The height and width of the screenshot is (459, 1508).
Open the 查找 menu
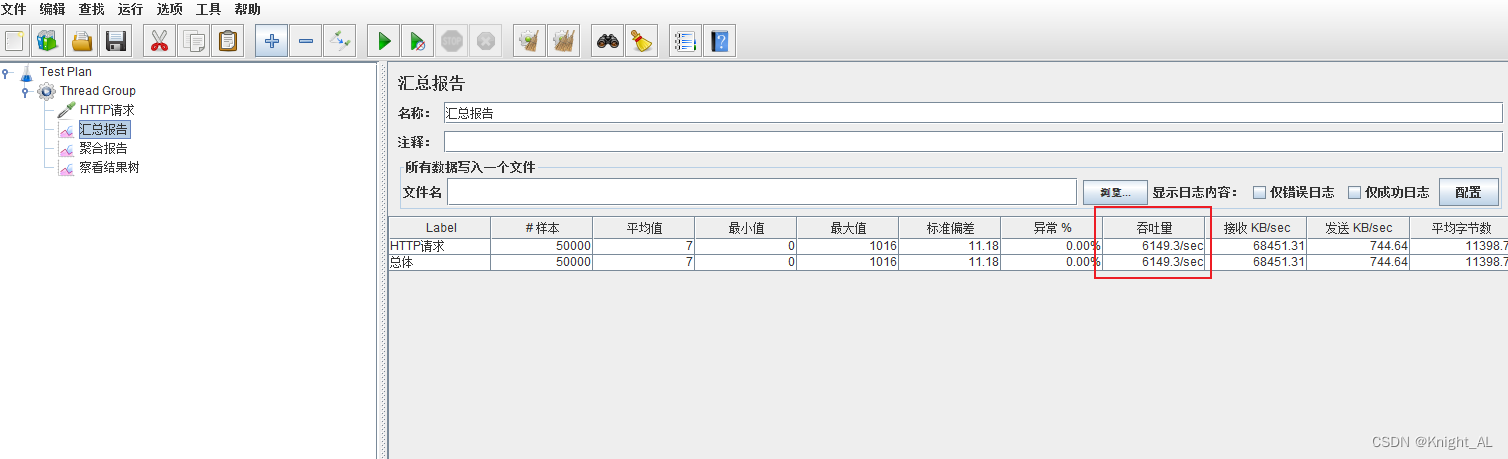click(x=91, y=9)
